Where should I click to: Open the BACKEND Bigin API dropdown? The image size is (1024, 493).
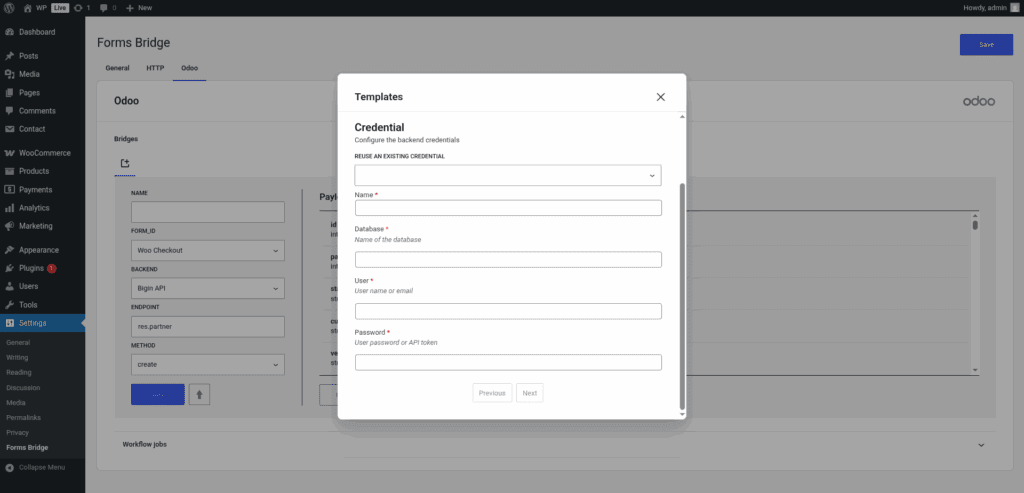pos(208,288)
